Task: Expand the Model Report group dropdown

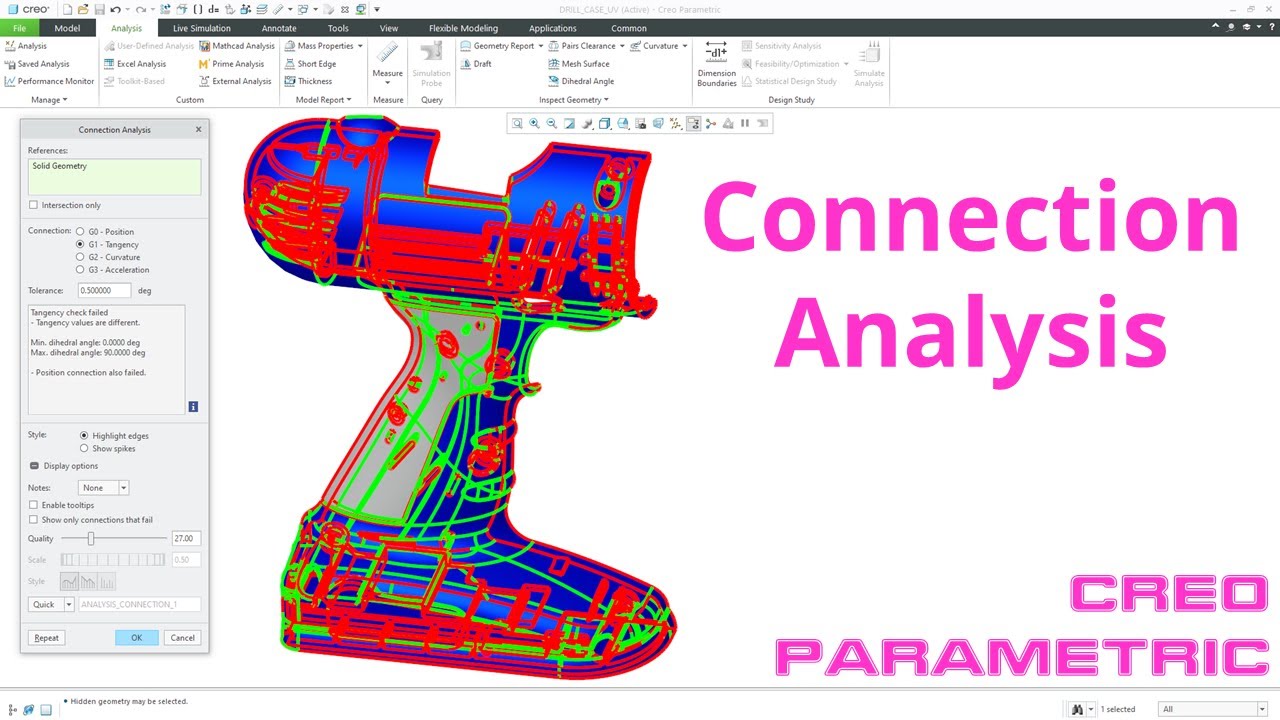Action: 323,100
